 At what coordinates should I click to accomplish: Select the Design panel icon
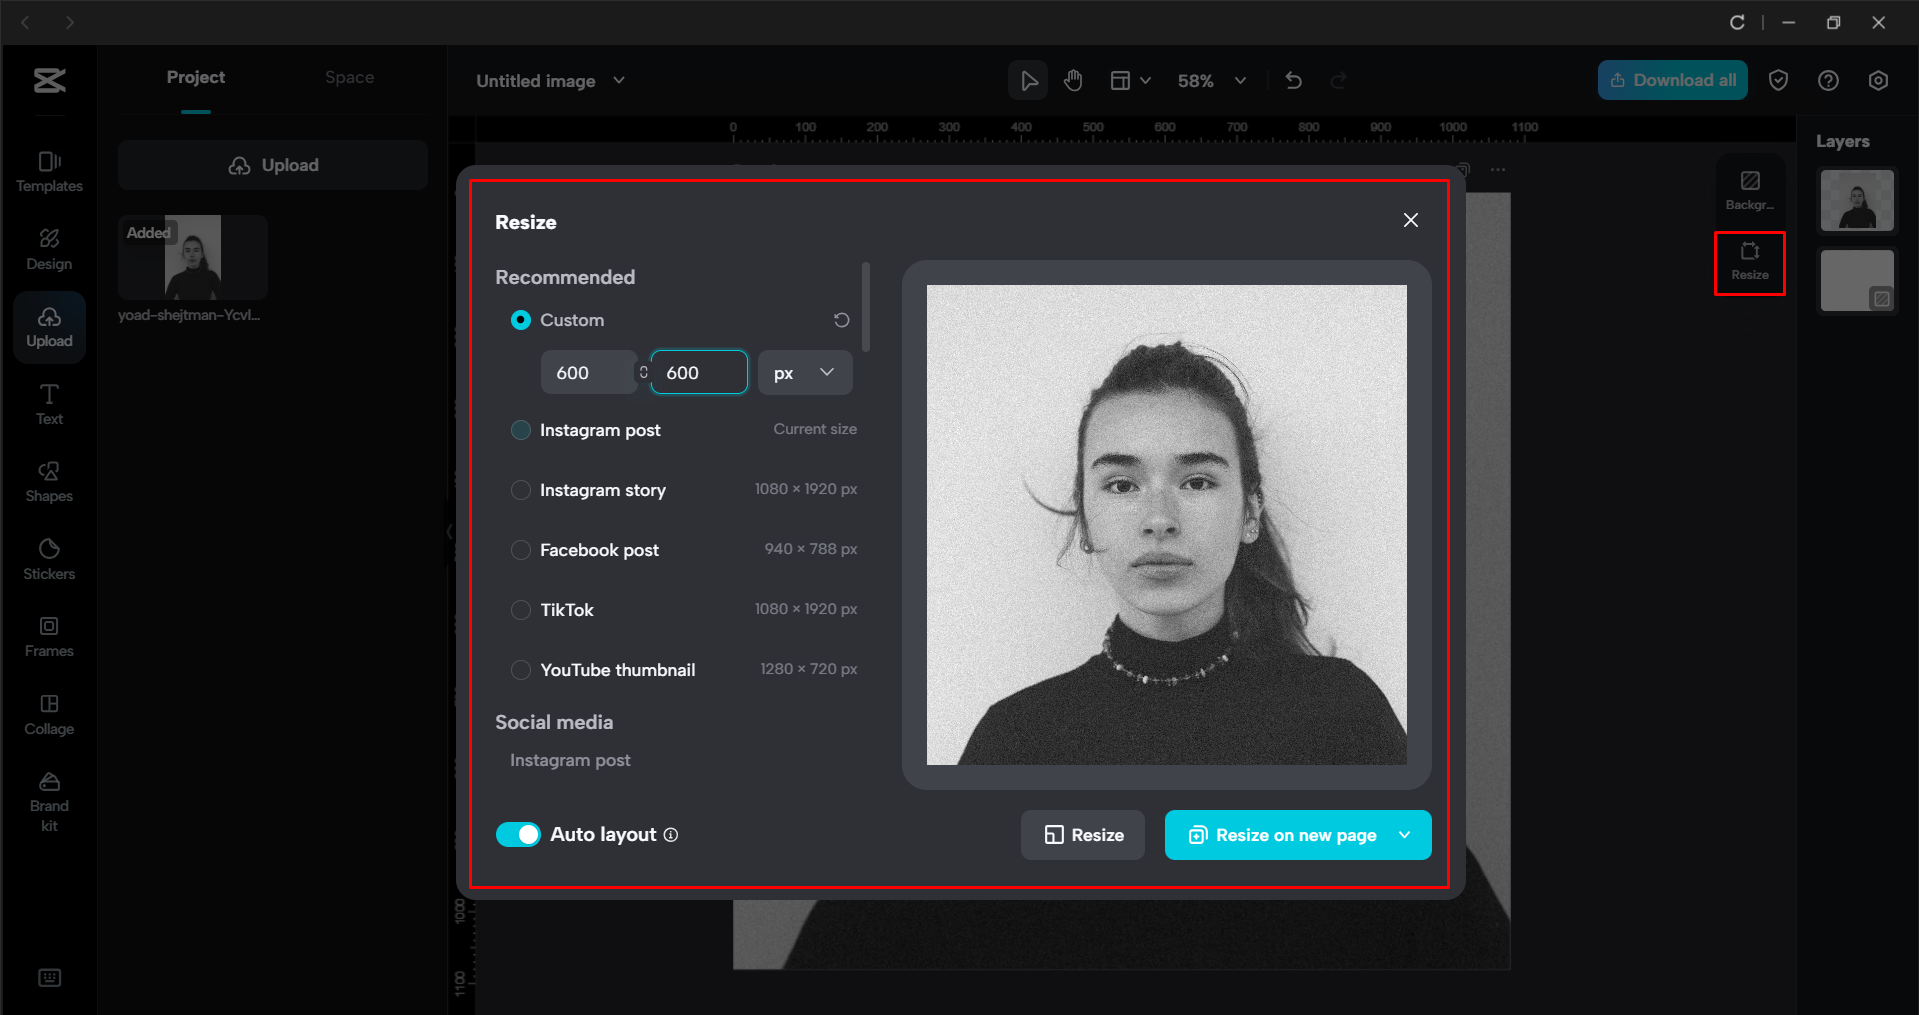tap(48, 248)
